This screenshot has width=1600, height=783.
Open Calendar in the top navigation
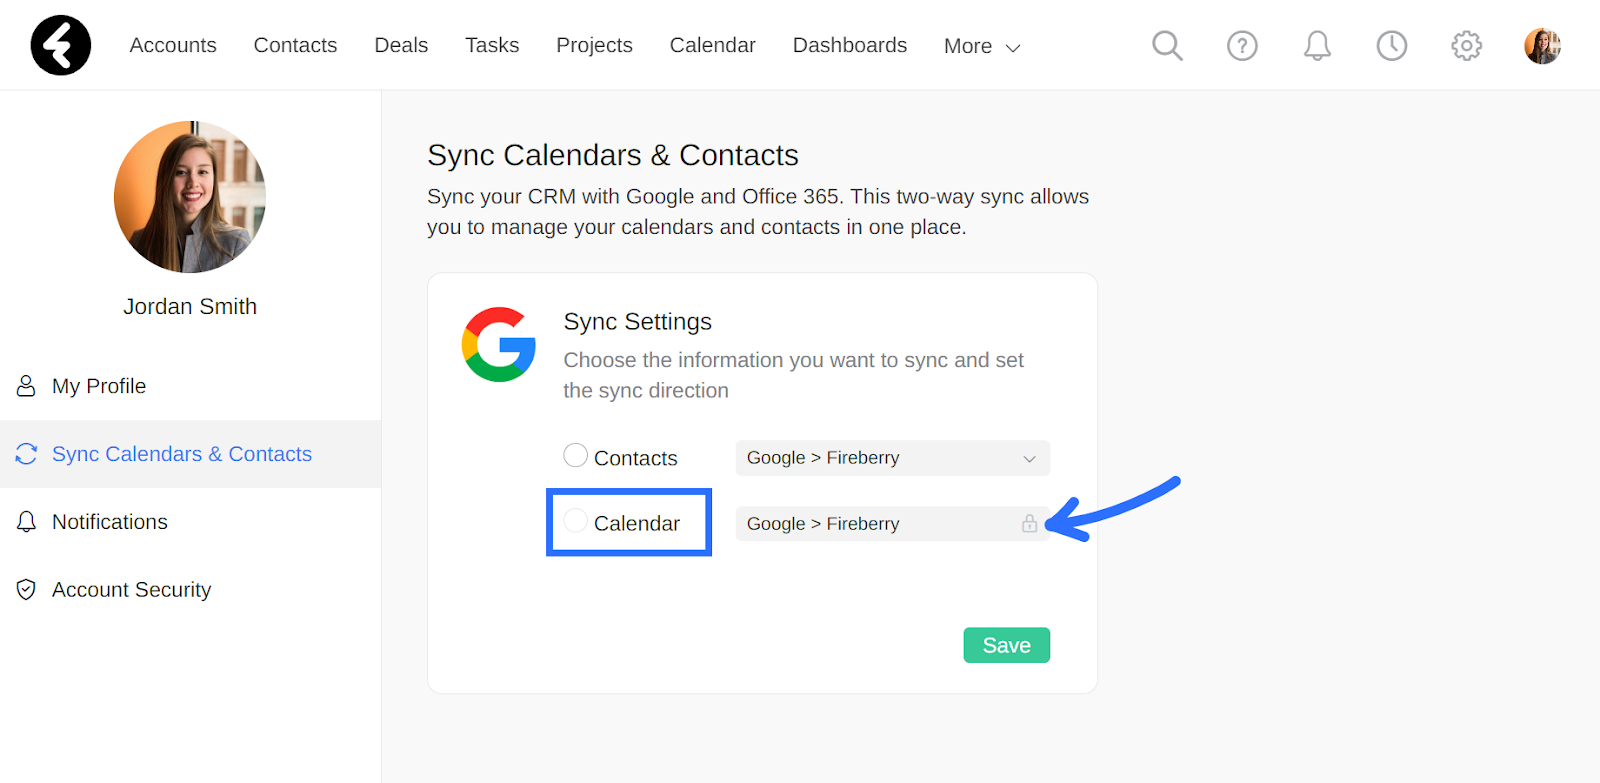pyautogui.click(x=712, y=45)
